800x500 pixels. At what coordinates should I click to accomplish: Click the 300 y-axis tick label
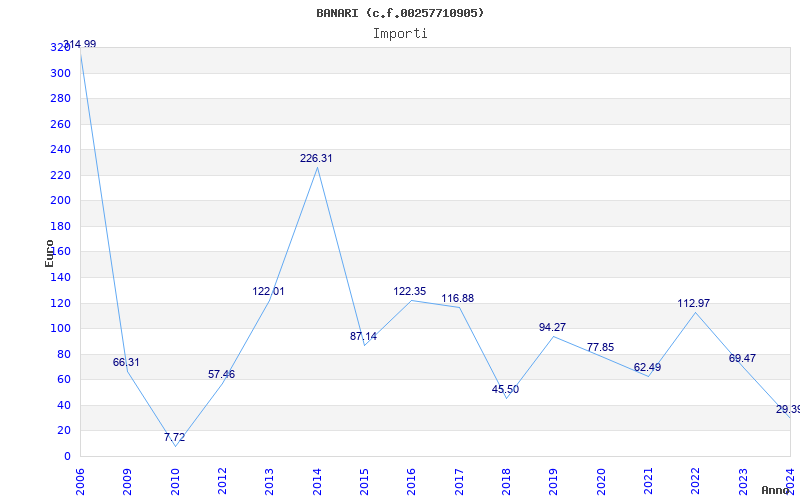(60, 73)
